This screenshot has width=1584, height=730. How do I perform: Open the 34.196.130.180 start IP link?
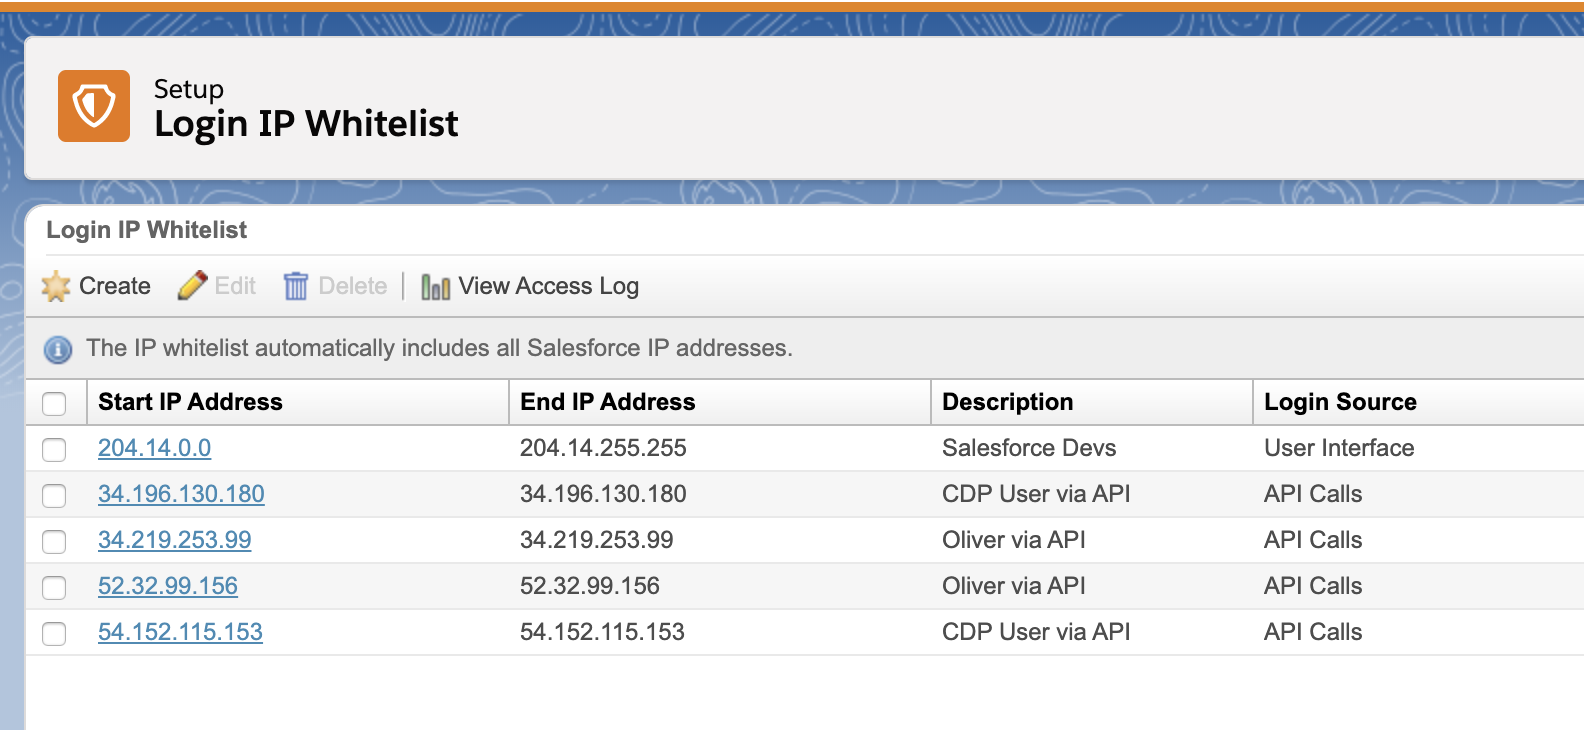tap(181, 494)
